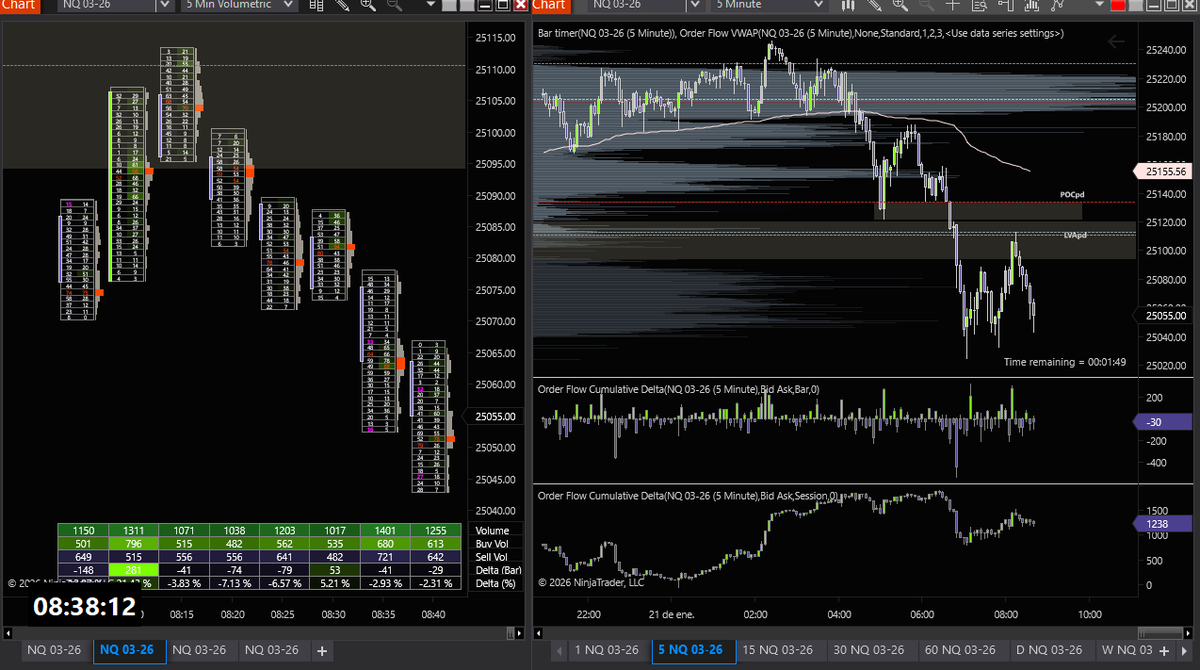The height and width of the screenshot is (670, 1200).
Task: Click gray interval link square in right chart
Action: tap(1136, 6)
